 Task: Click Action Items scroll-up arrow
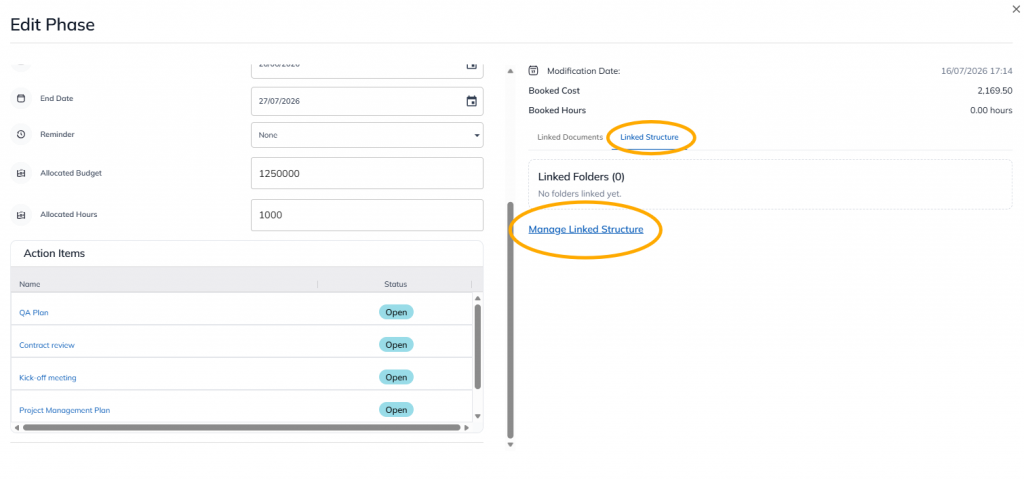(x=477, y=298)
